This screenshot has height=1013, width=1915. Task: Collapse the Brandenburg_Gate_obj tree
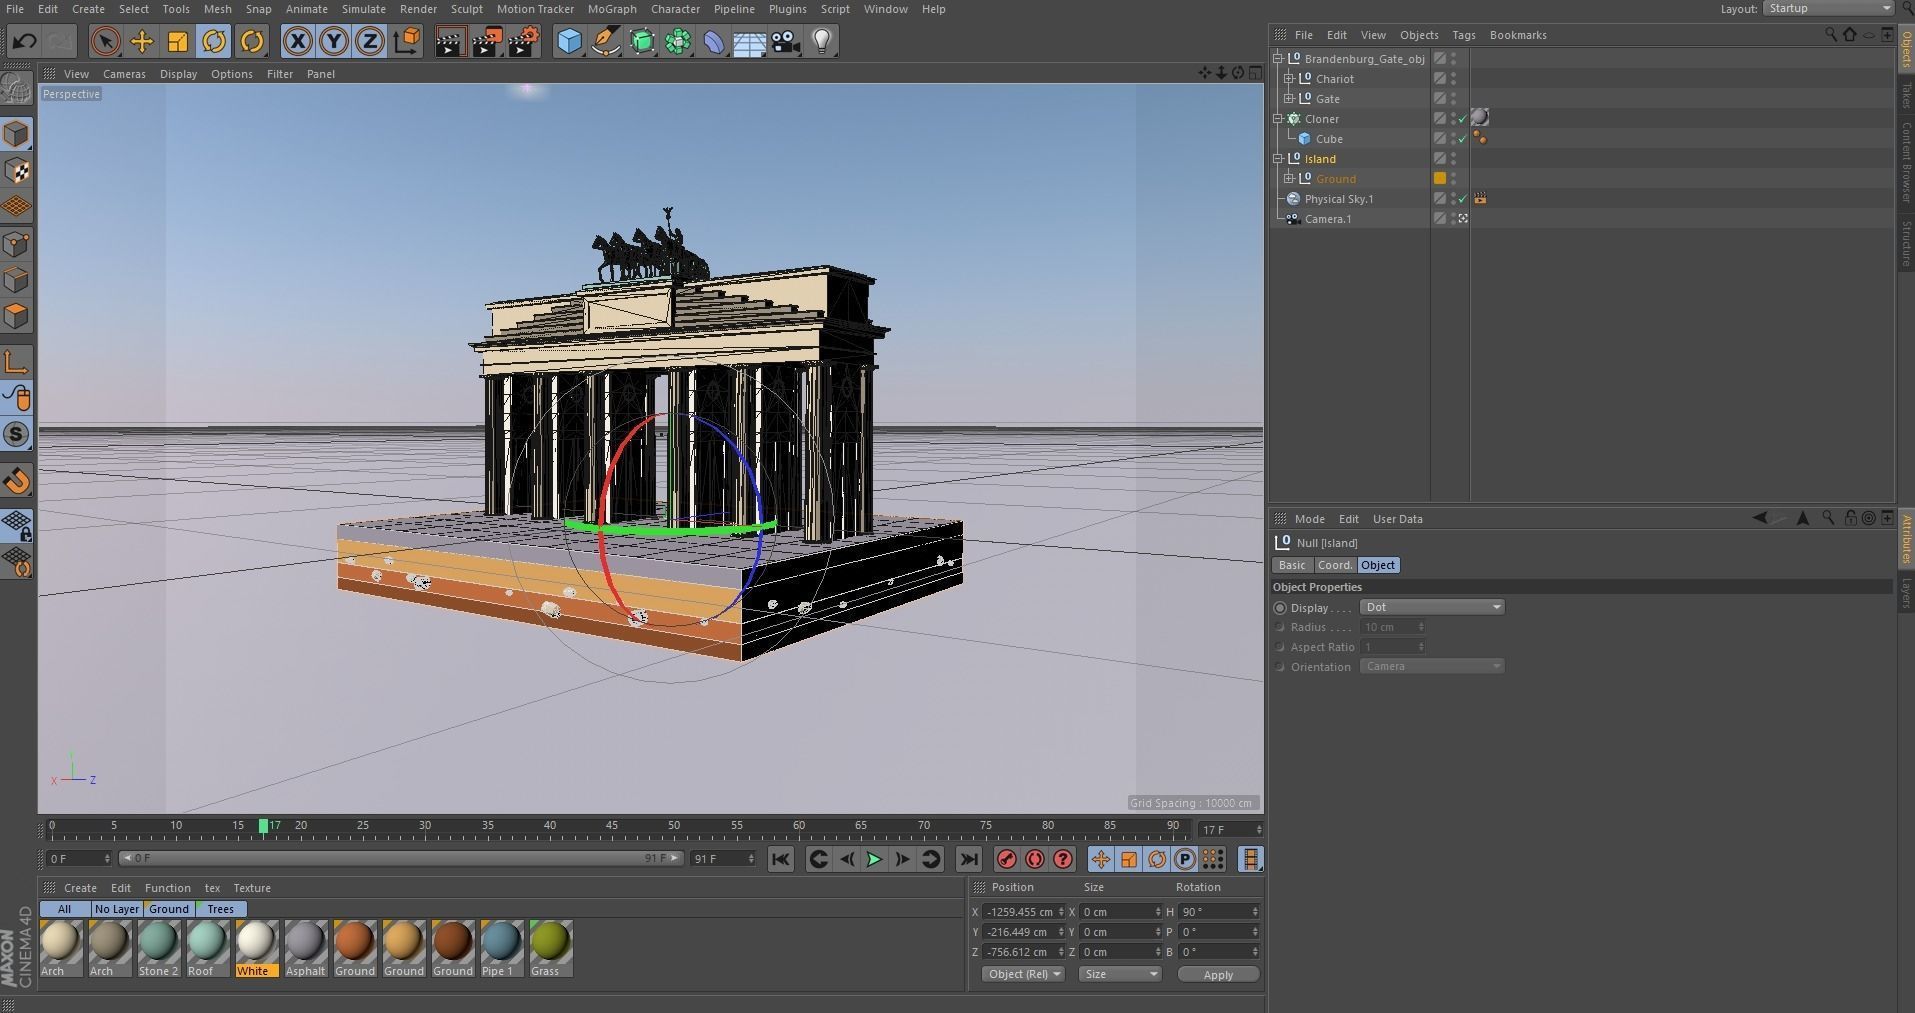click(1278, 59)
